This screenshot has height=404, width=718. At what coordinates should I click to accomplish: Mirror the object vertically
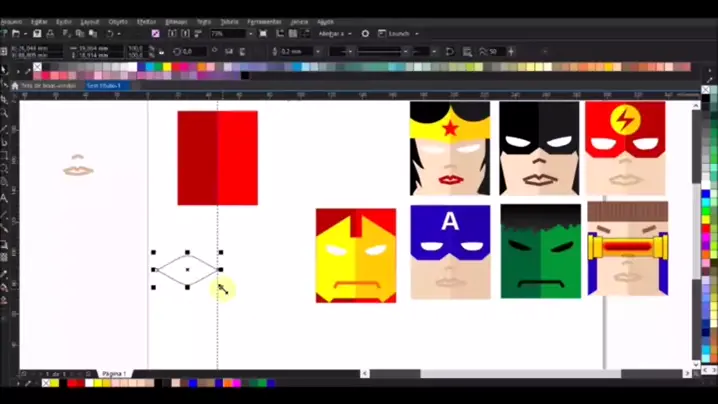[x=243, y=51]
